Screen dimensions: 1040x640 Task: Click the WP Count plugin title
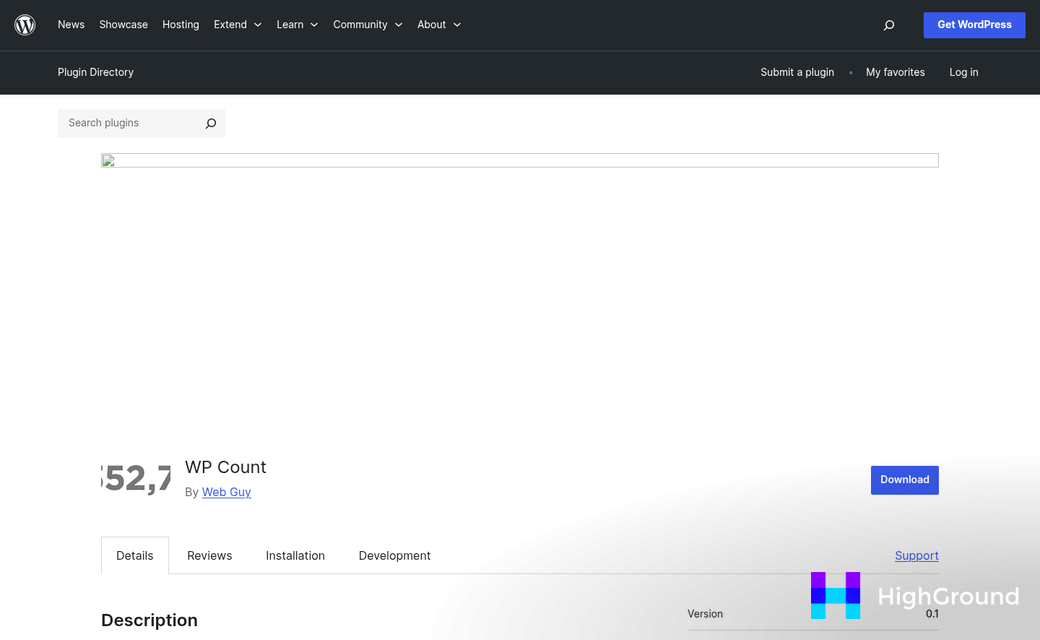[226, 468]
